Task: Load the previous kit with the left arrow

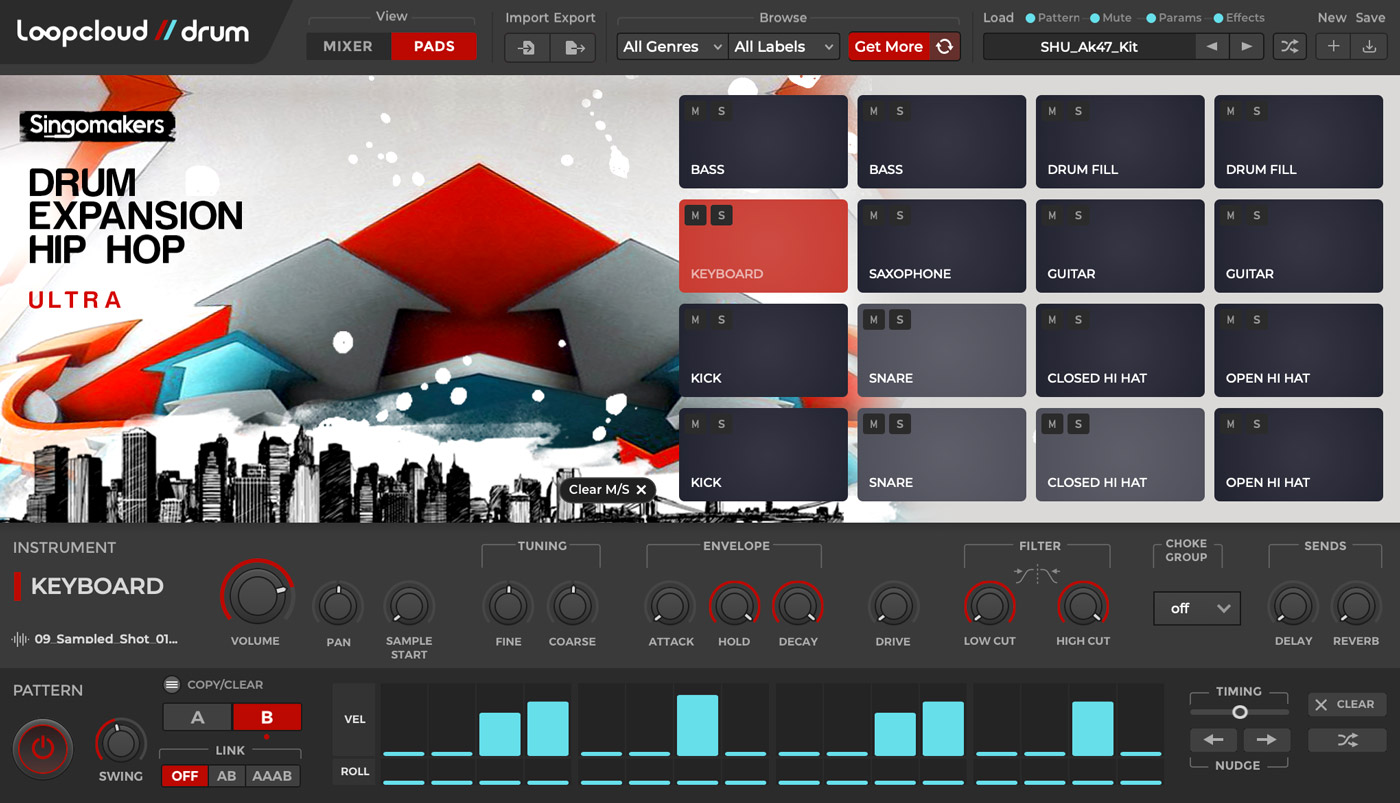Action: [x=1212, y=47]
